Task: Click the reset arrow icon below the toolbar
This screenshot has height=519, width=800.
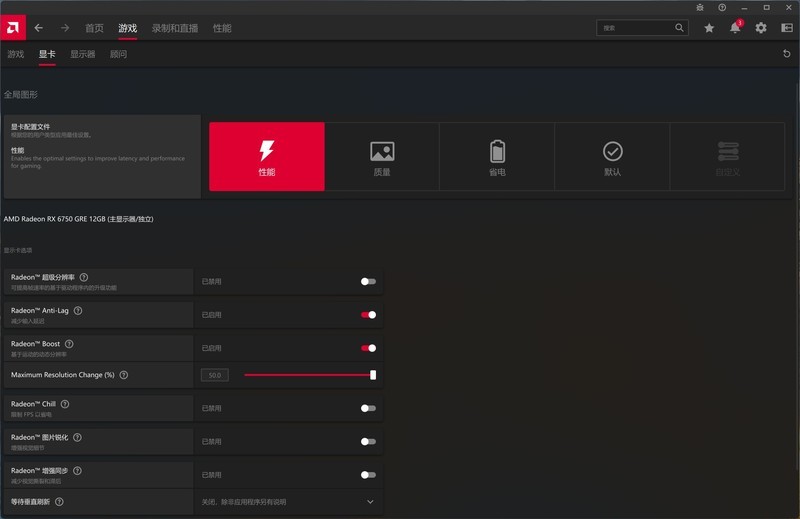Action: [787, 54]
